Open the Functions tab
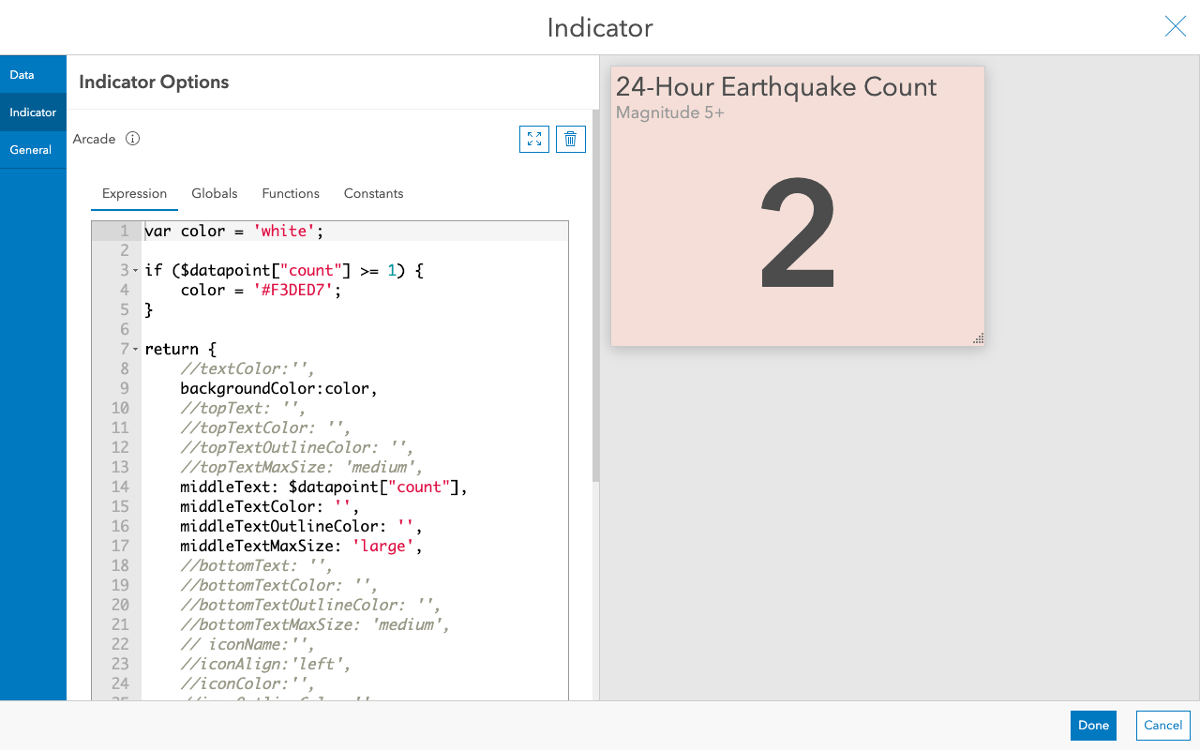Screen dimensions: 1200x750 click(x=290, y=193)
